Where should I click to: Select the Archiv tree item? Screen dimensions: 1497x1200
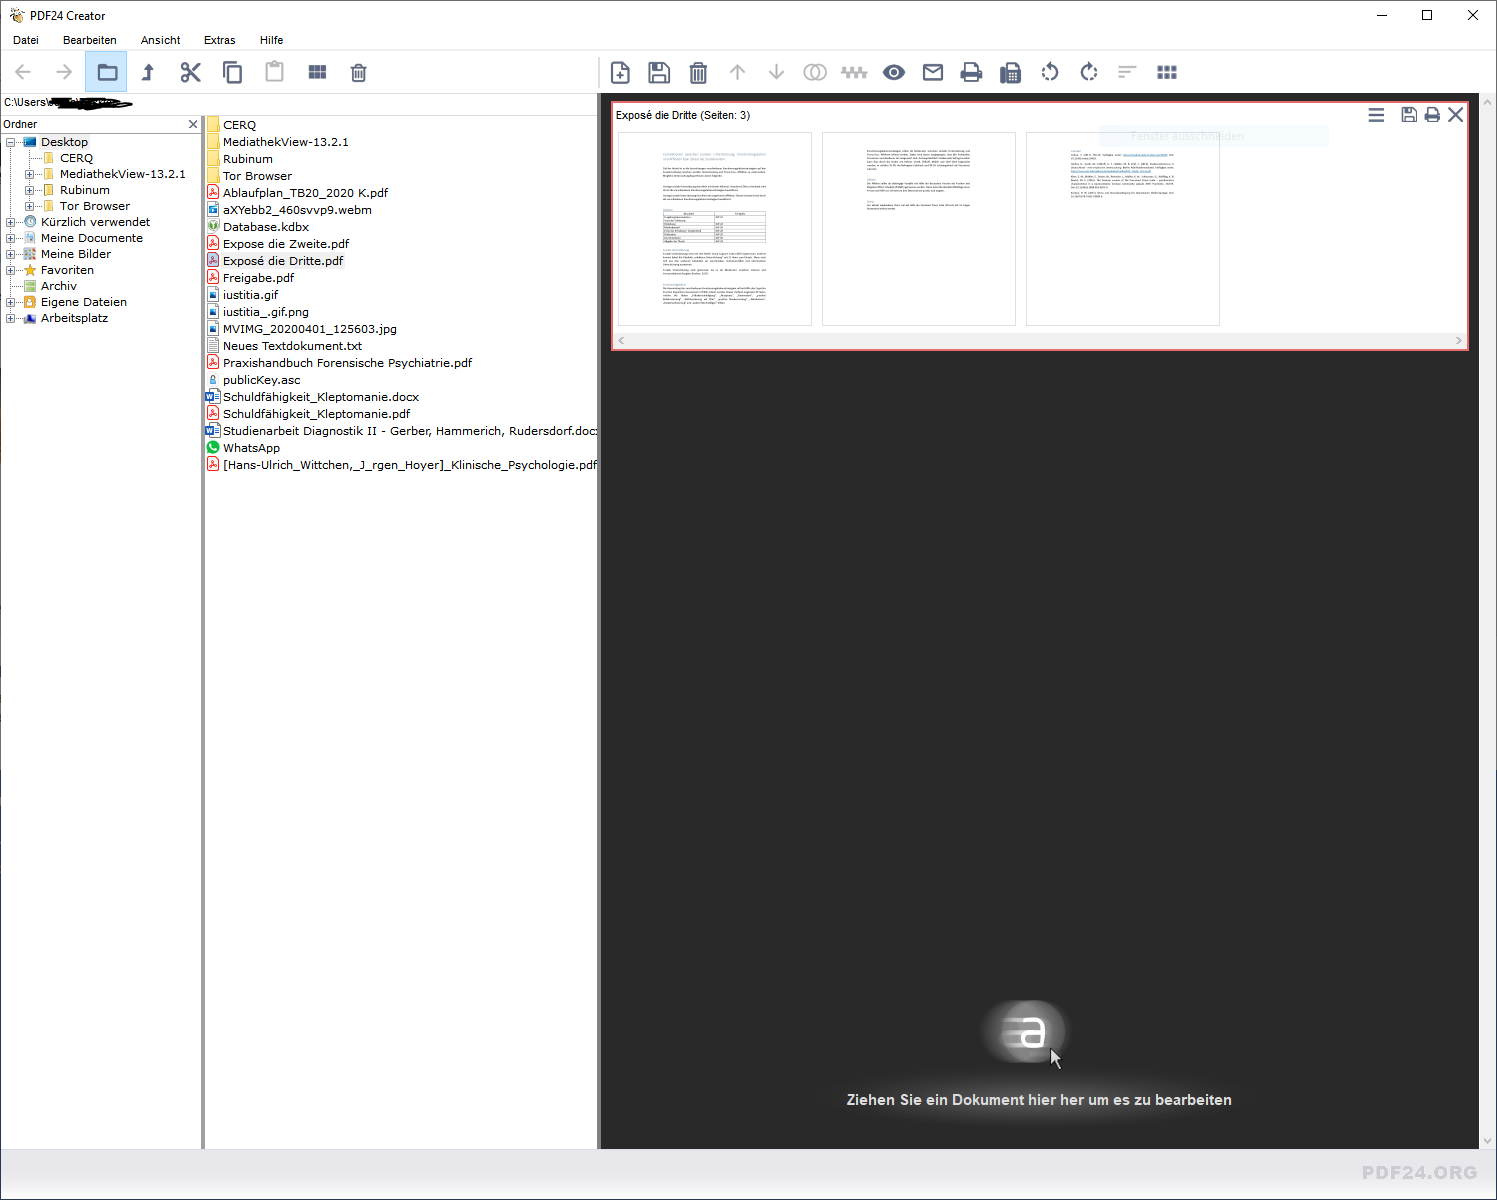[x=59, y=286]
